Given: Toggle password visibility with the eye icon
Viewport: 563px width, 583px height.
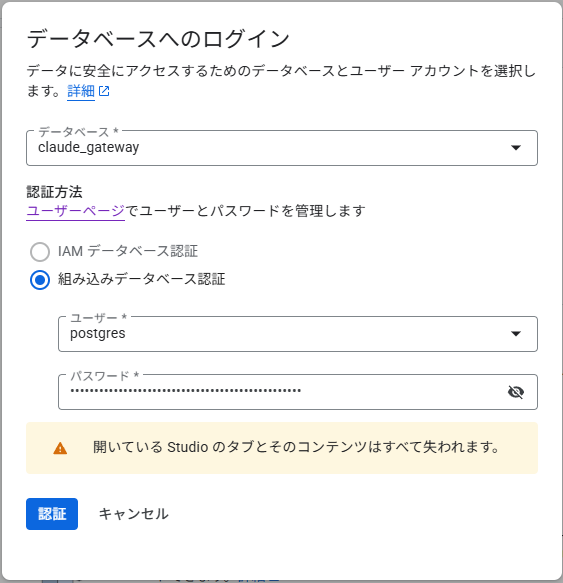Looking at the screenshot, I should pyautogui.click(x=516, y=392).
